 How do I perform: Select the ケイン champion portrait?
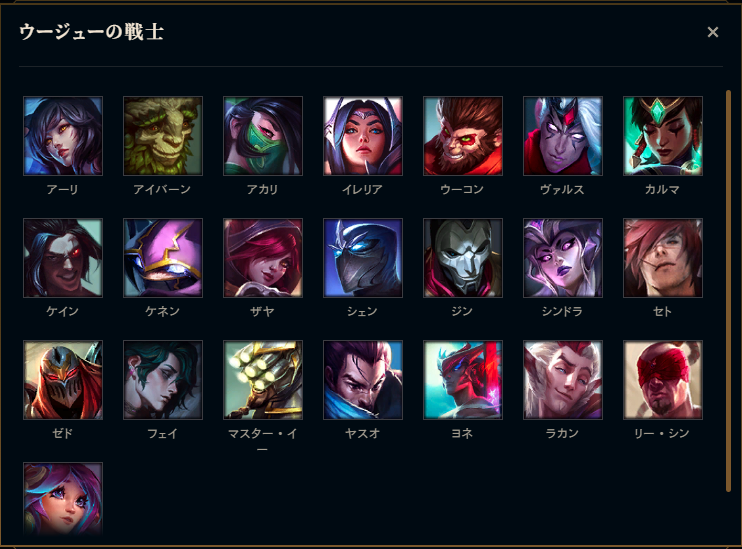[x=63, y=258]
